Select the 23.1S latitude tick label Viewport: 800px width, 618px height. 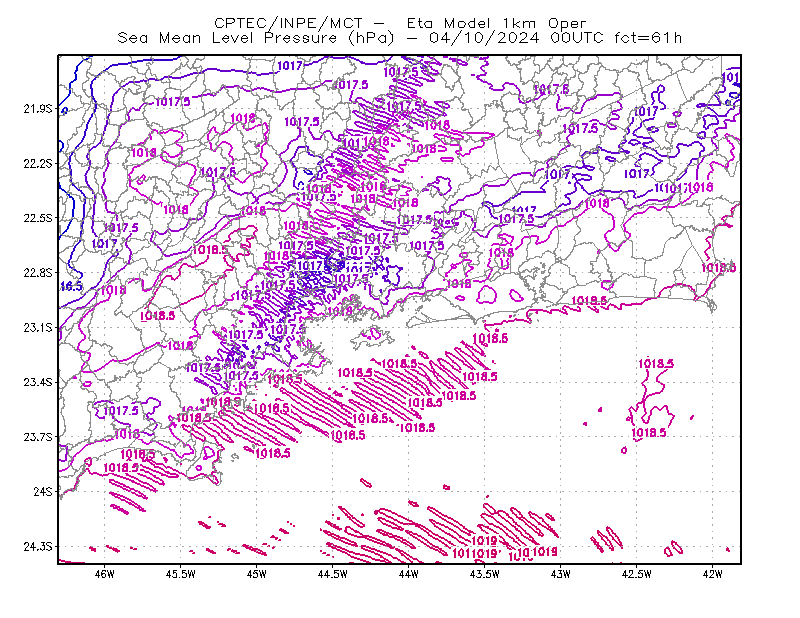37,327
